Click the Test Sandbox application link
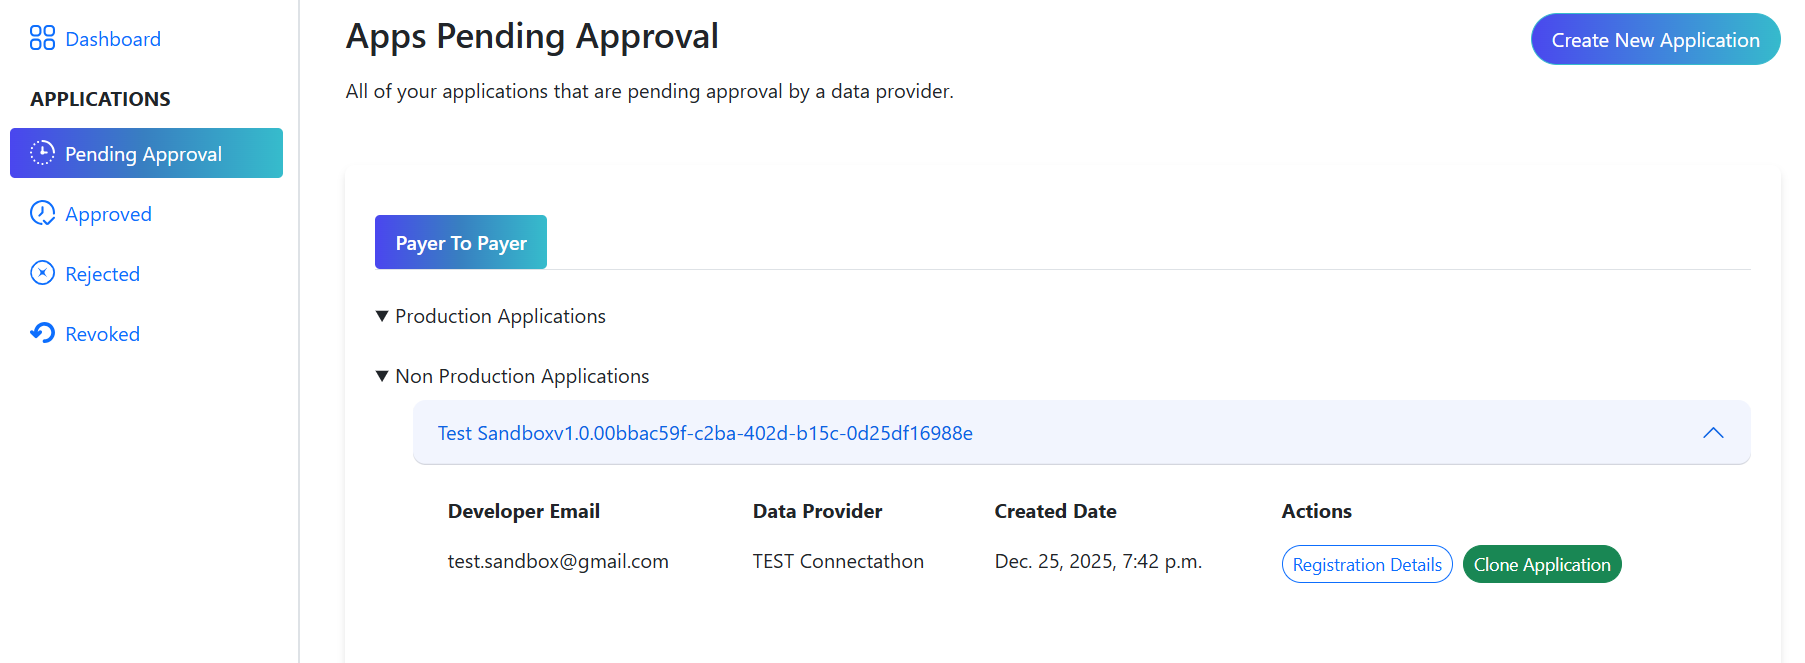The height and width of the screenshot is (663, 1805). 704,433
